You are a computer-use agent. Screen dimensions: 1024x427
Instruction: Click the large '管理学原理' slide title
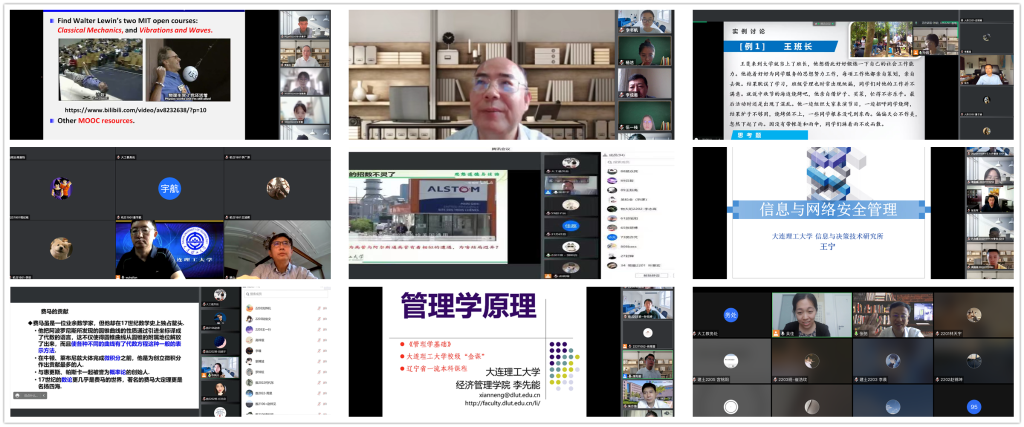(x=468, y=306)
